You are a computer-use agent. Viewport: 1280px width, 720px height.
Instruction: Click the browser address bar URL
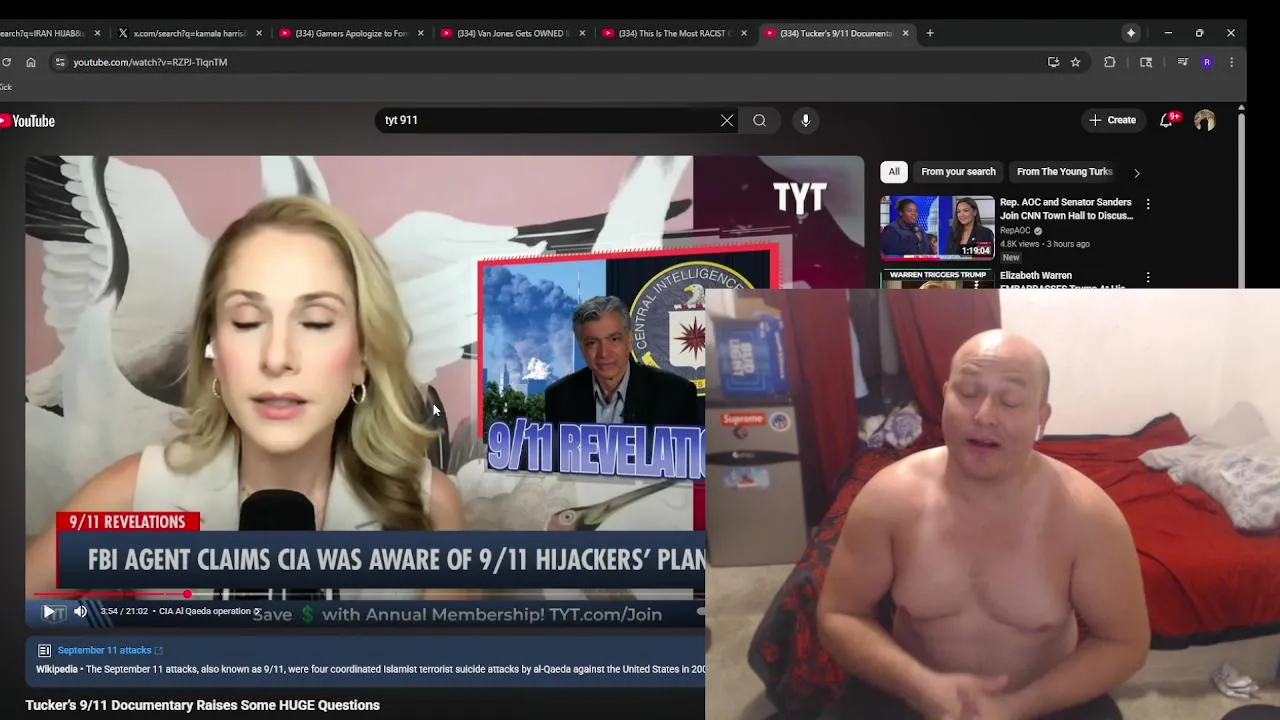(x=150, y=62)
